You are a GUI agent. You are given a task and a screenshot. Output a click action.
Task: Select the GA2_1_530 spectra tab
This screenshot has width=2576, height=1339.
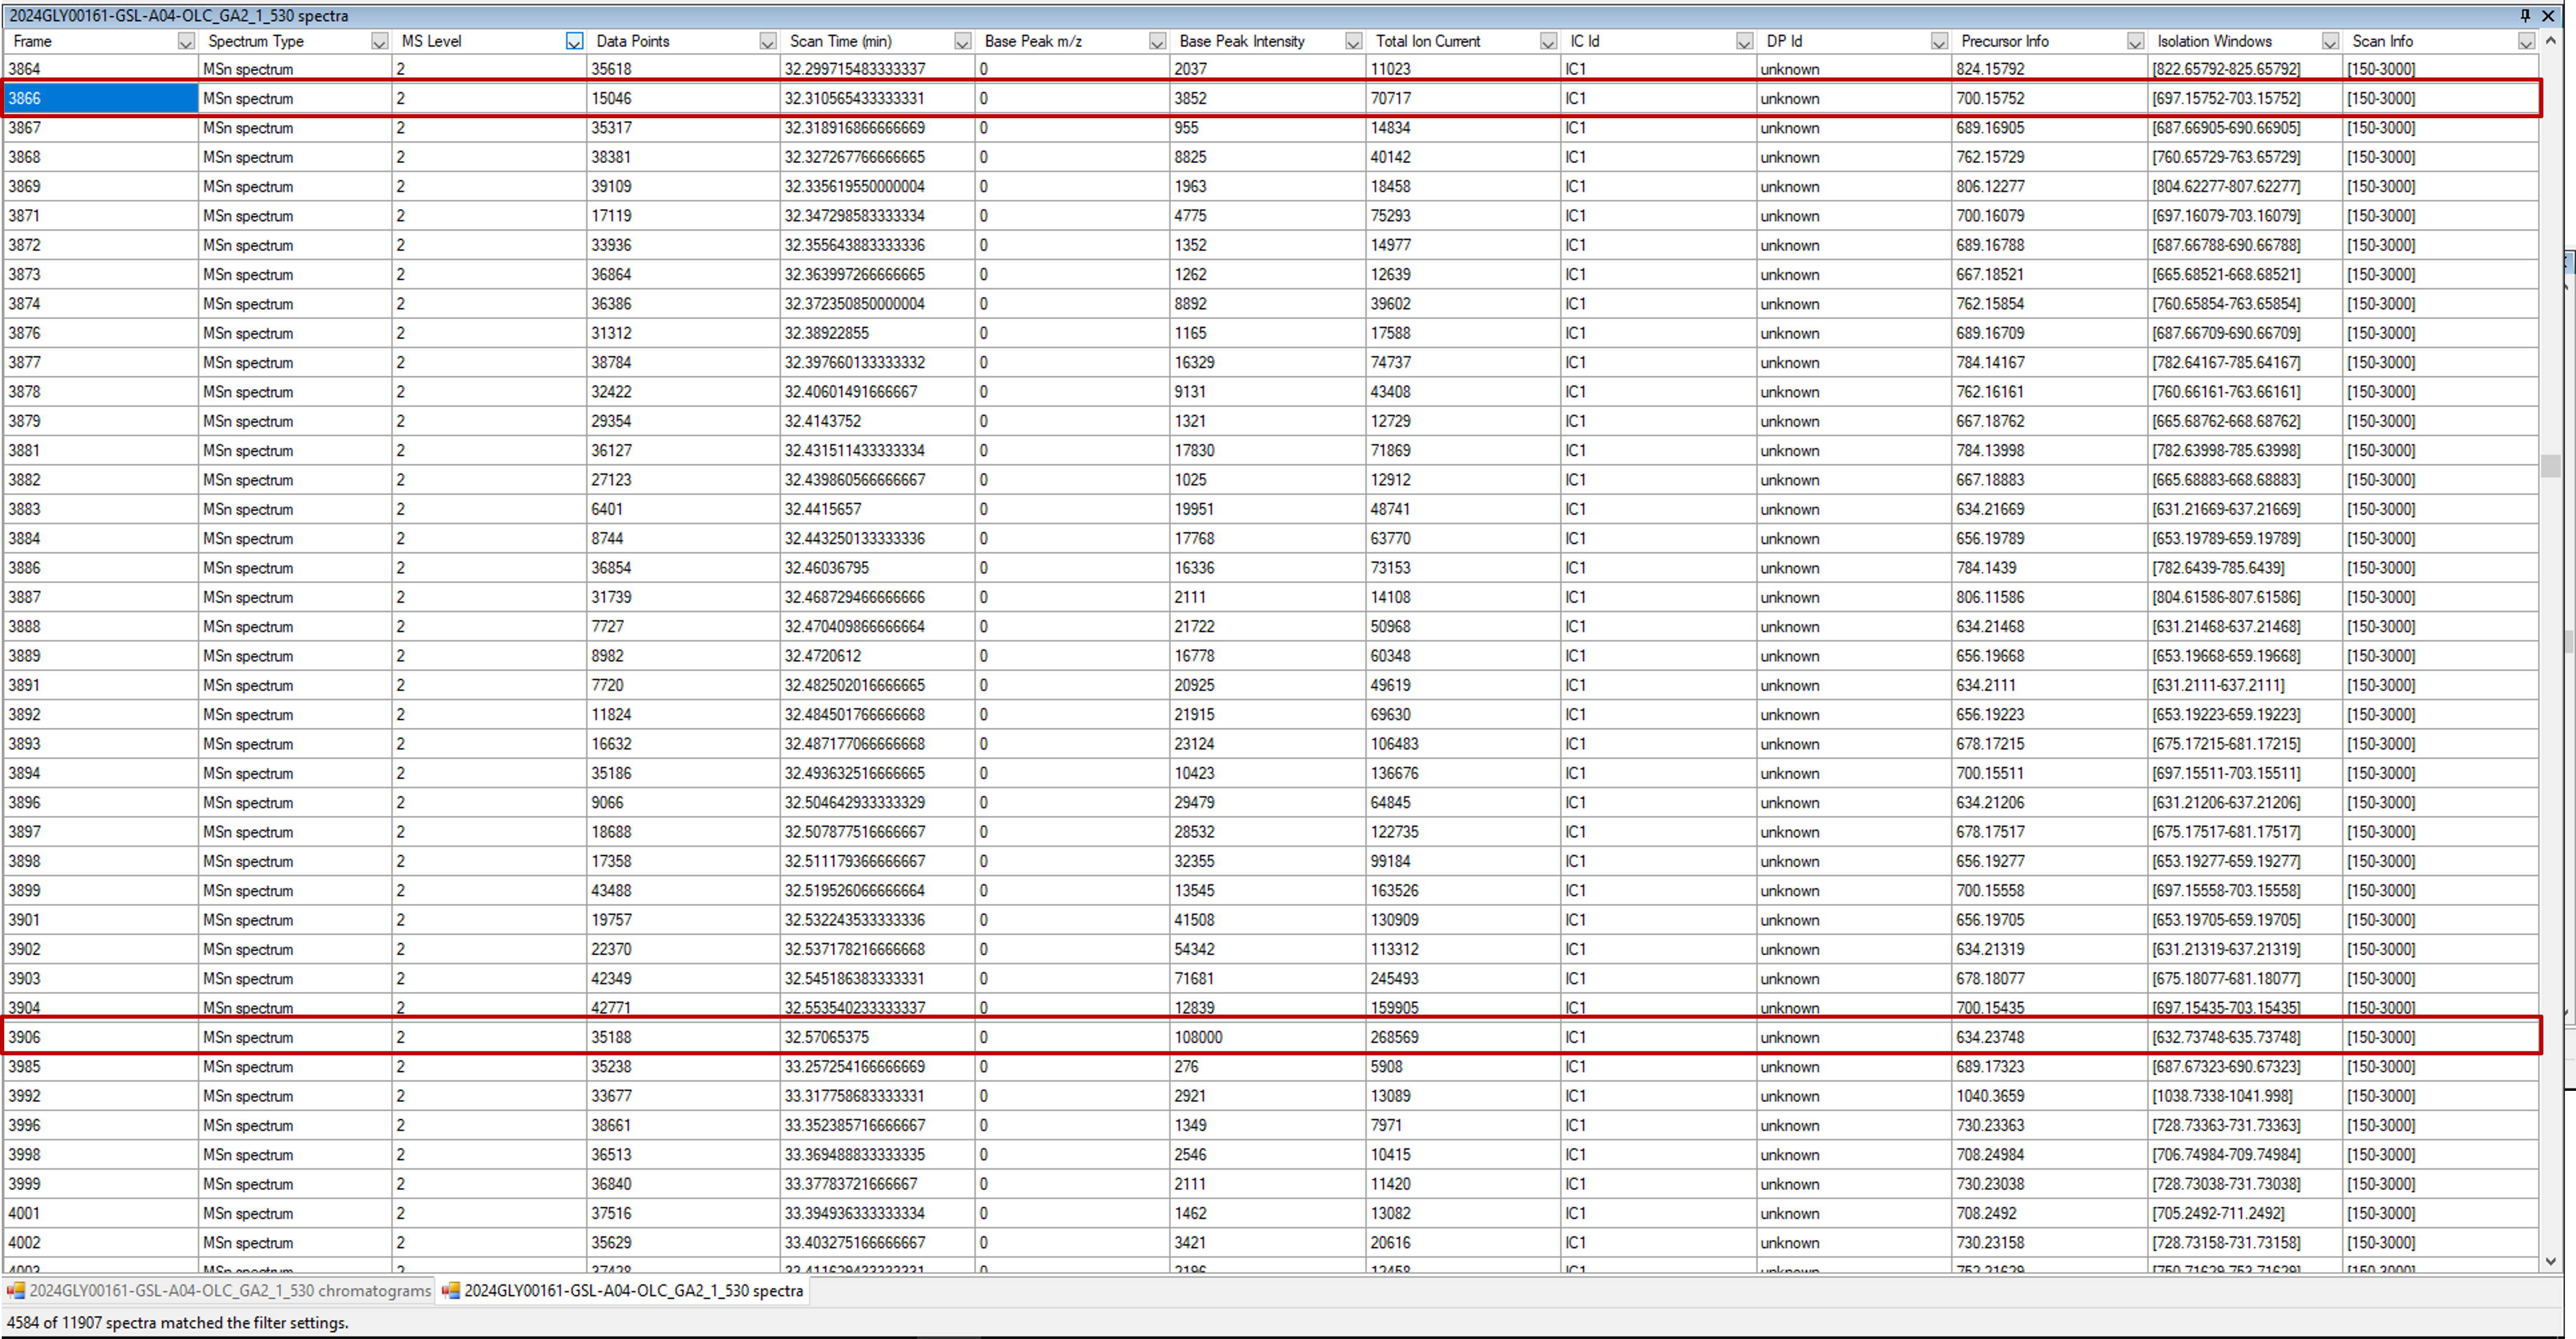point(633,1290)
